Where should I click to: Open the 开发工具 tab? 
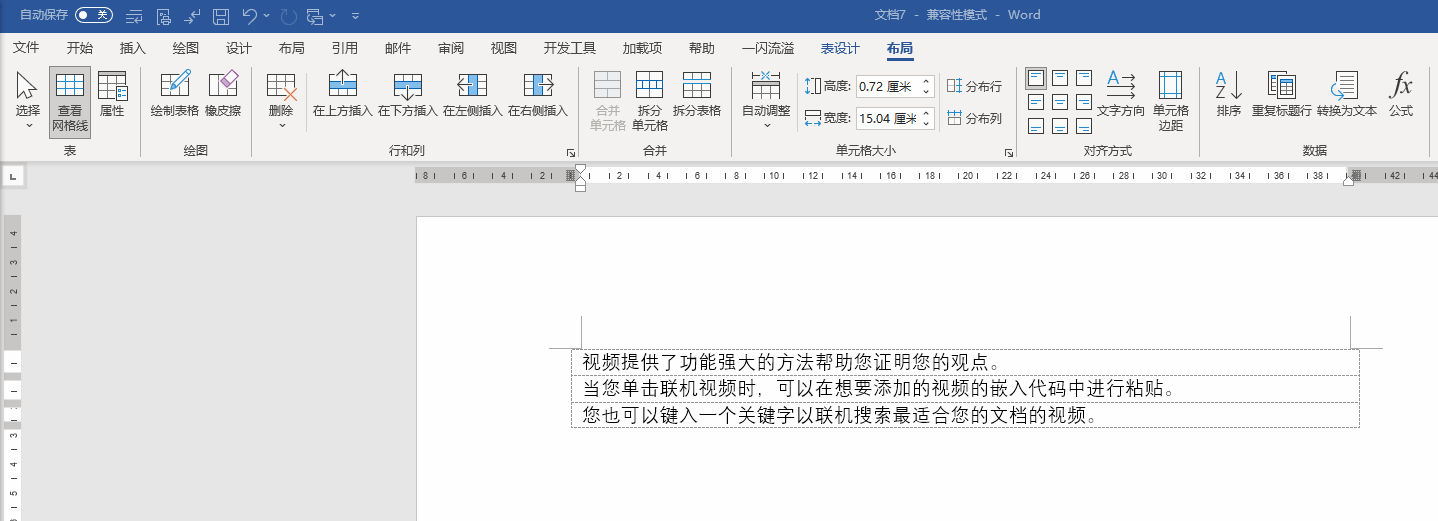(570, 48)
